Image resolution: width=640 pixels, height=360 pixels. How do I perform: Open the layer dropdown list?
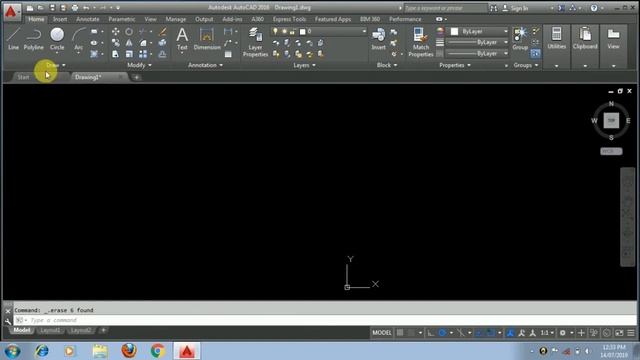click(x=364, y=31)
